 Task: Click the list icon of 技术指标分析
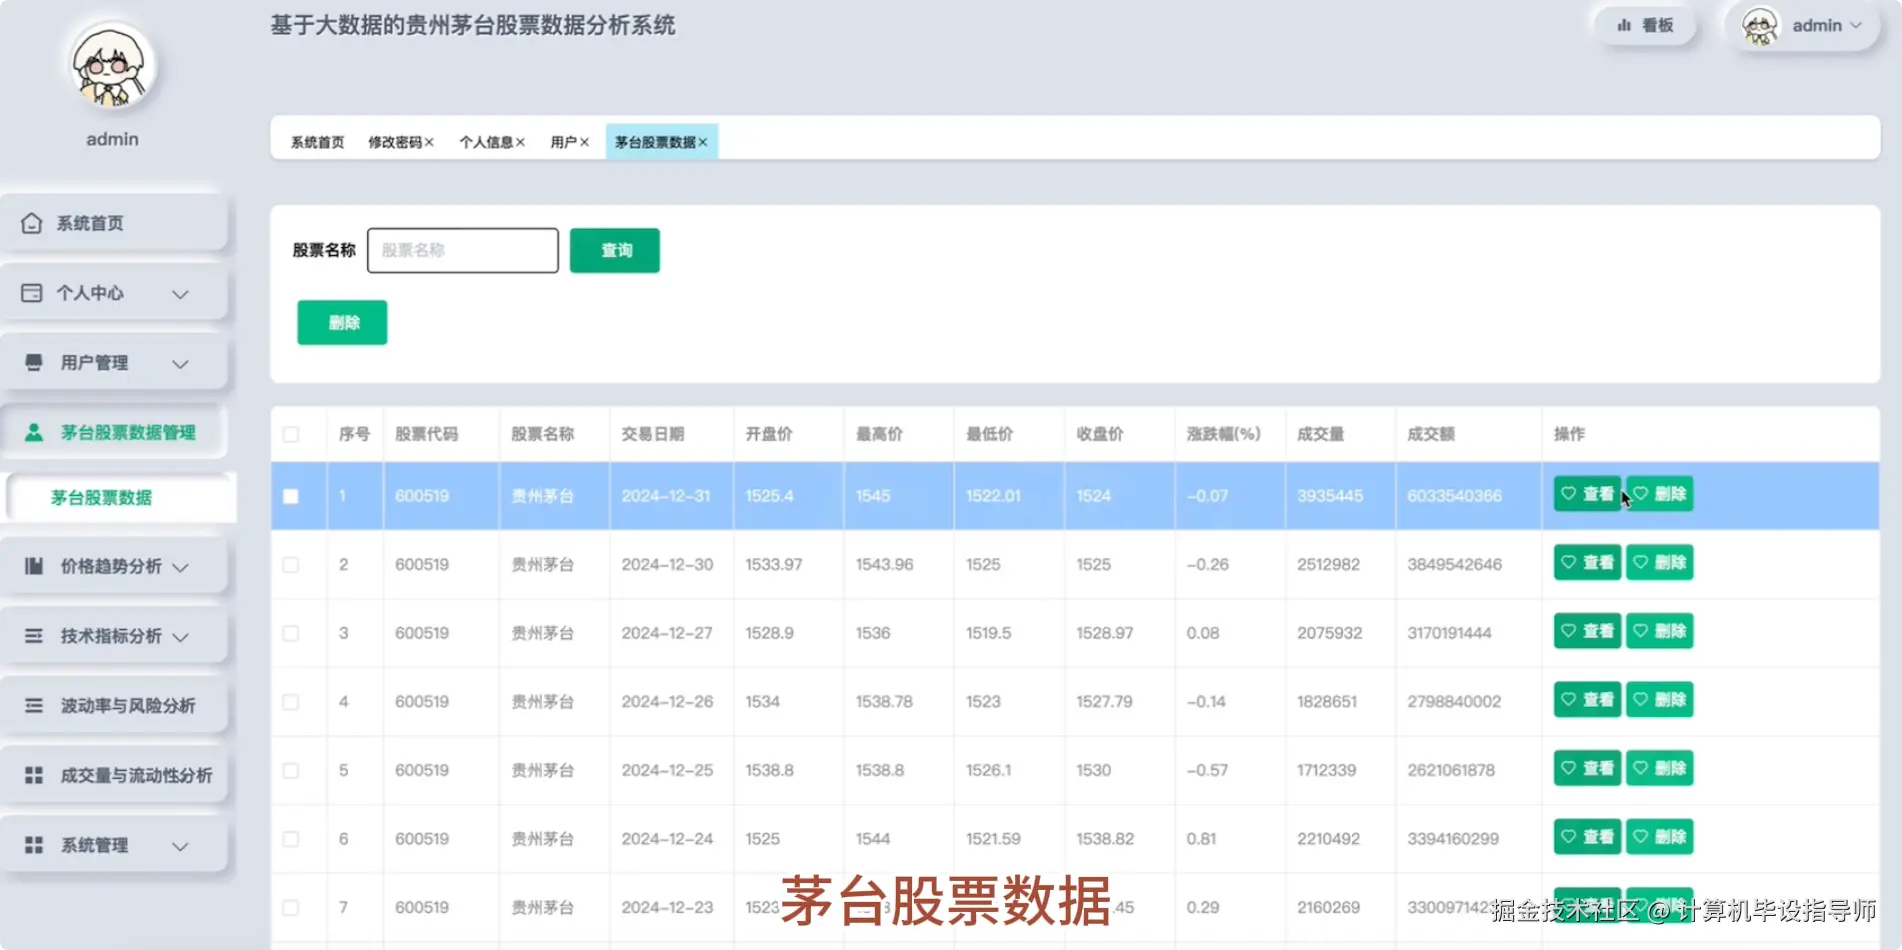(x=34, y=636)
